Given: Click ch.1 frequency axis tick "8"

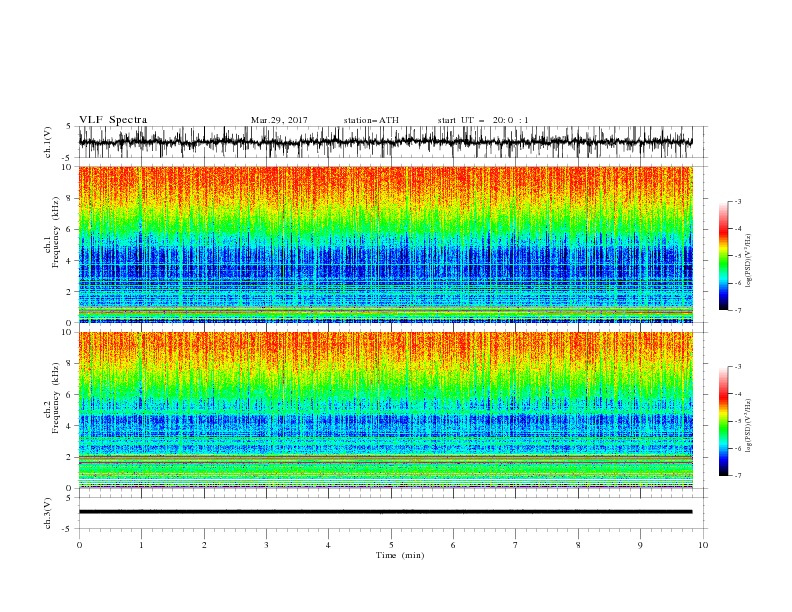Looking at the screenshot, I should click(x=69, y=198).
